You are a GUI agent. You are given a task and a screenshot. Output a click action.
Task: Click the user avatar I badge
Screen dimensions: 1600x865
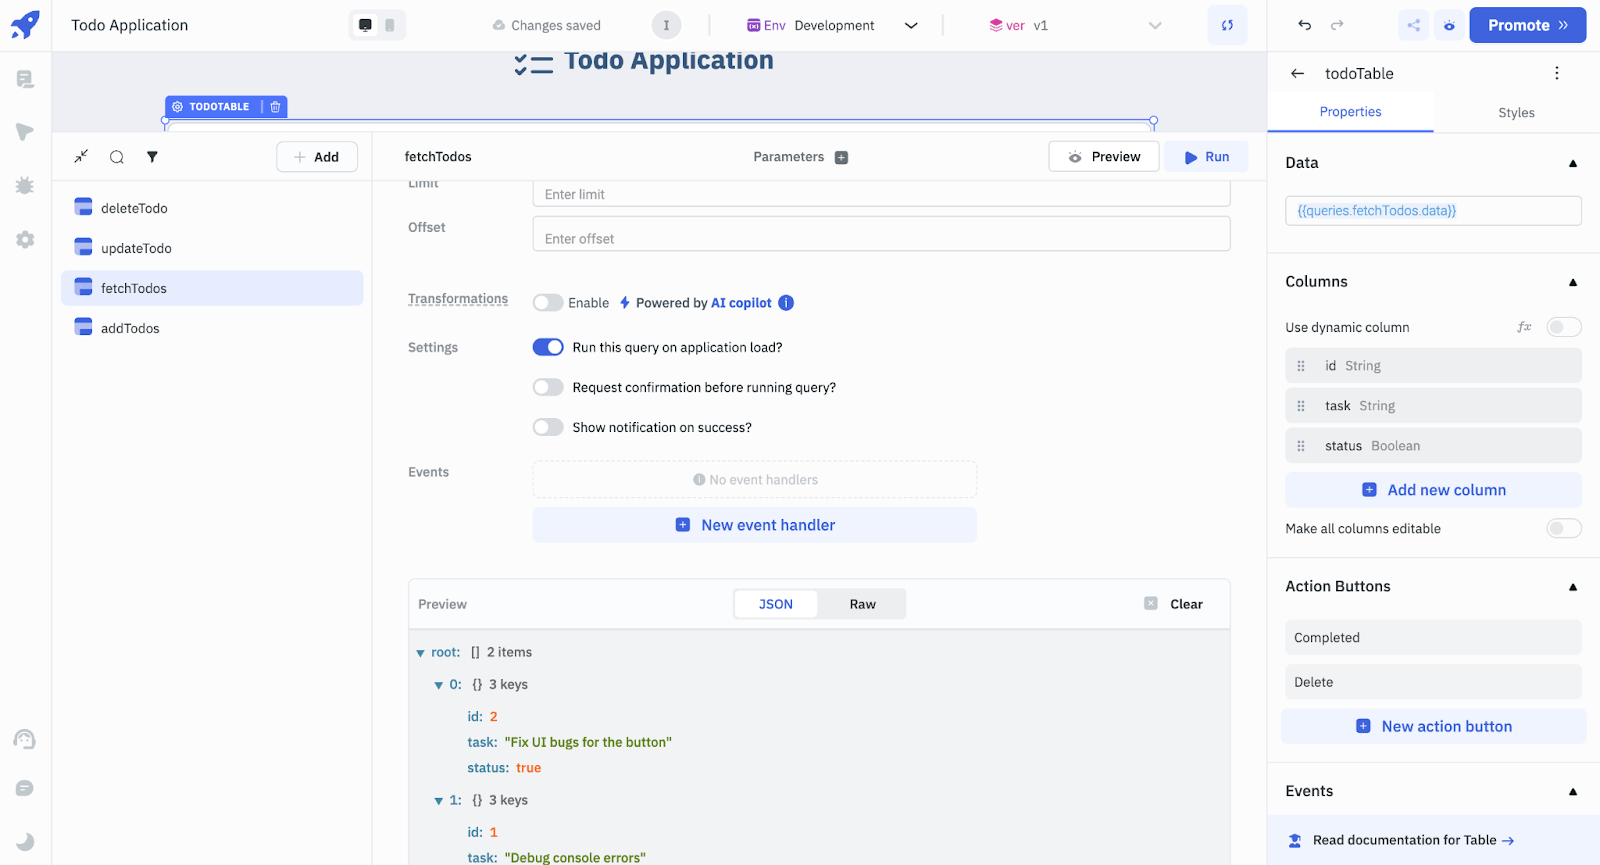[666, 25]
